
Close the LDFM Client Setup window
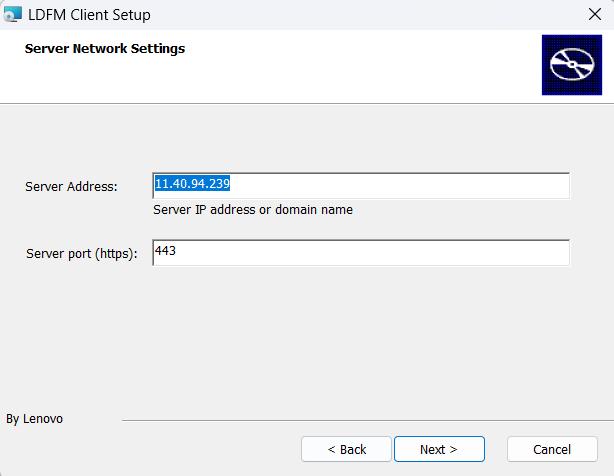(x=594, y=15)
